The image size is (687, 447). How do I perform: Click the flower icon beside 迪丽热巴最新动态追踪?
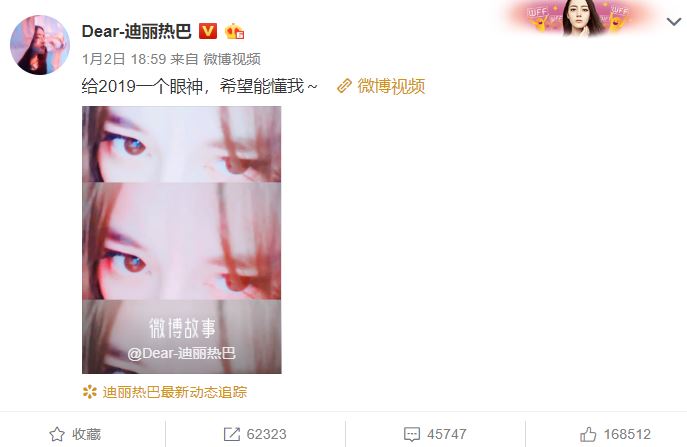[89, 391]
